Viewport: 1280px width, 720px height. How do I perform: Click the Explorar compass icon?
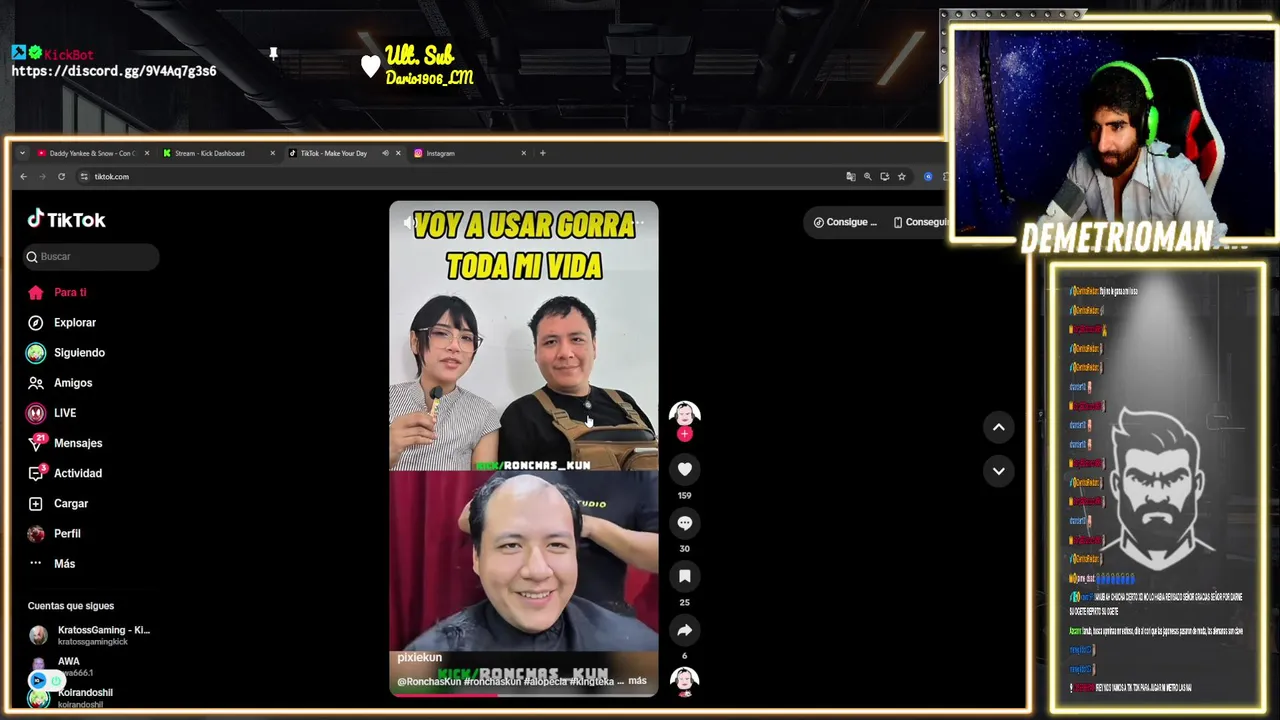(36, 323)
